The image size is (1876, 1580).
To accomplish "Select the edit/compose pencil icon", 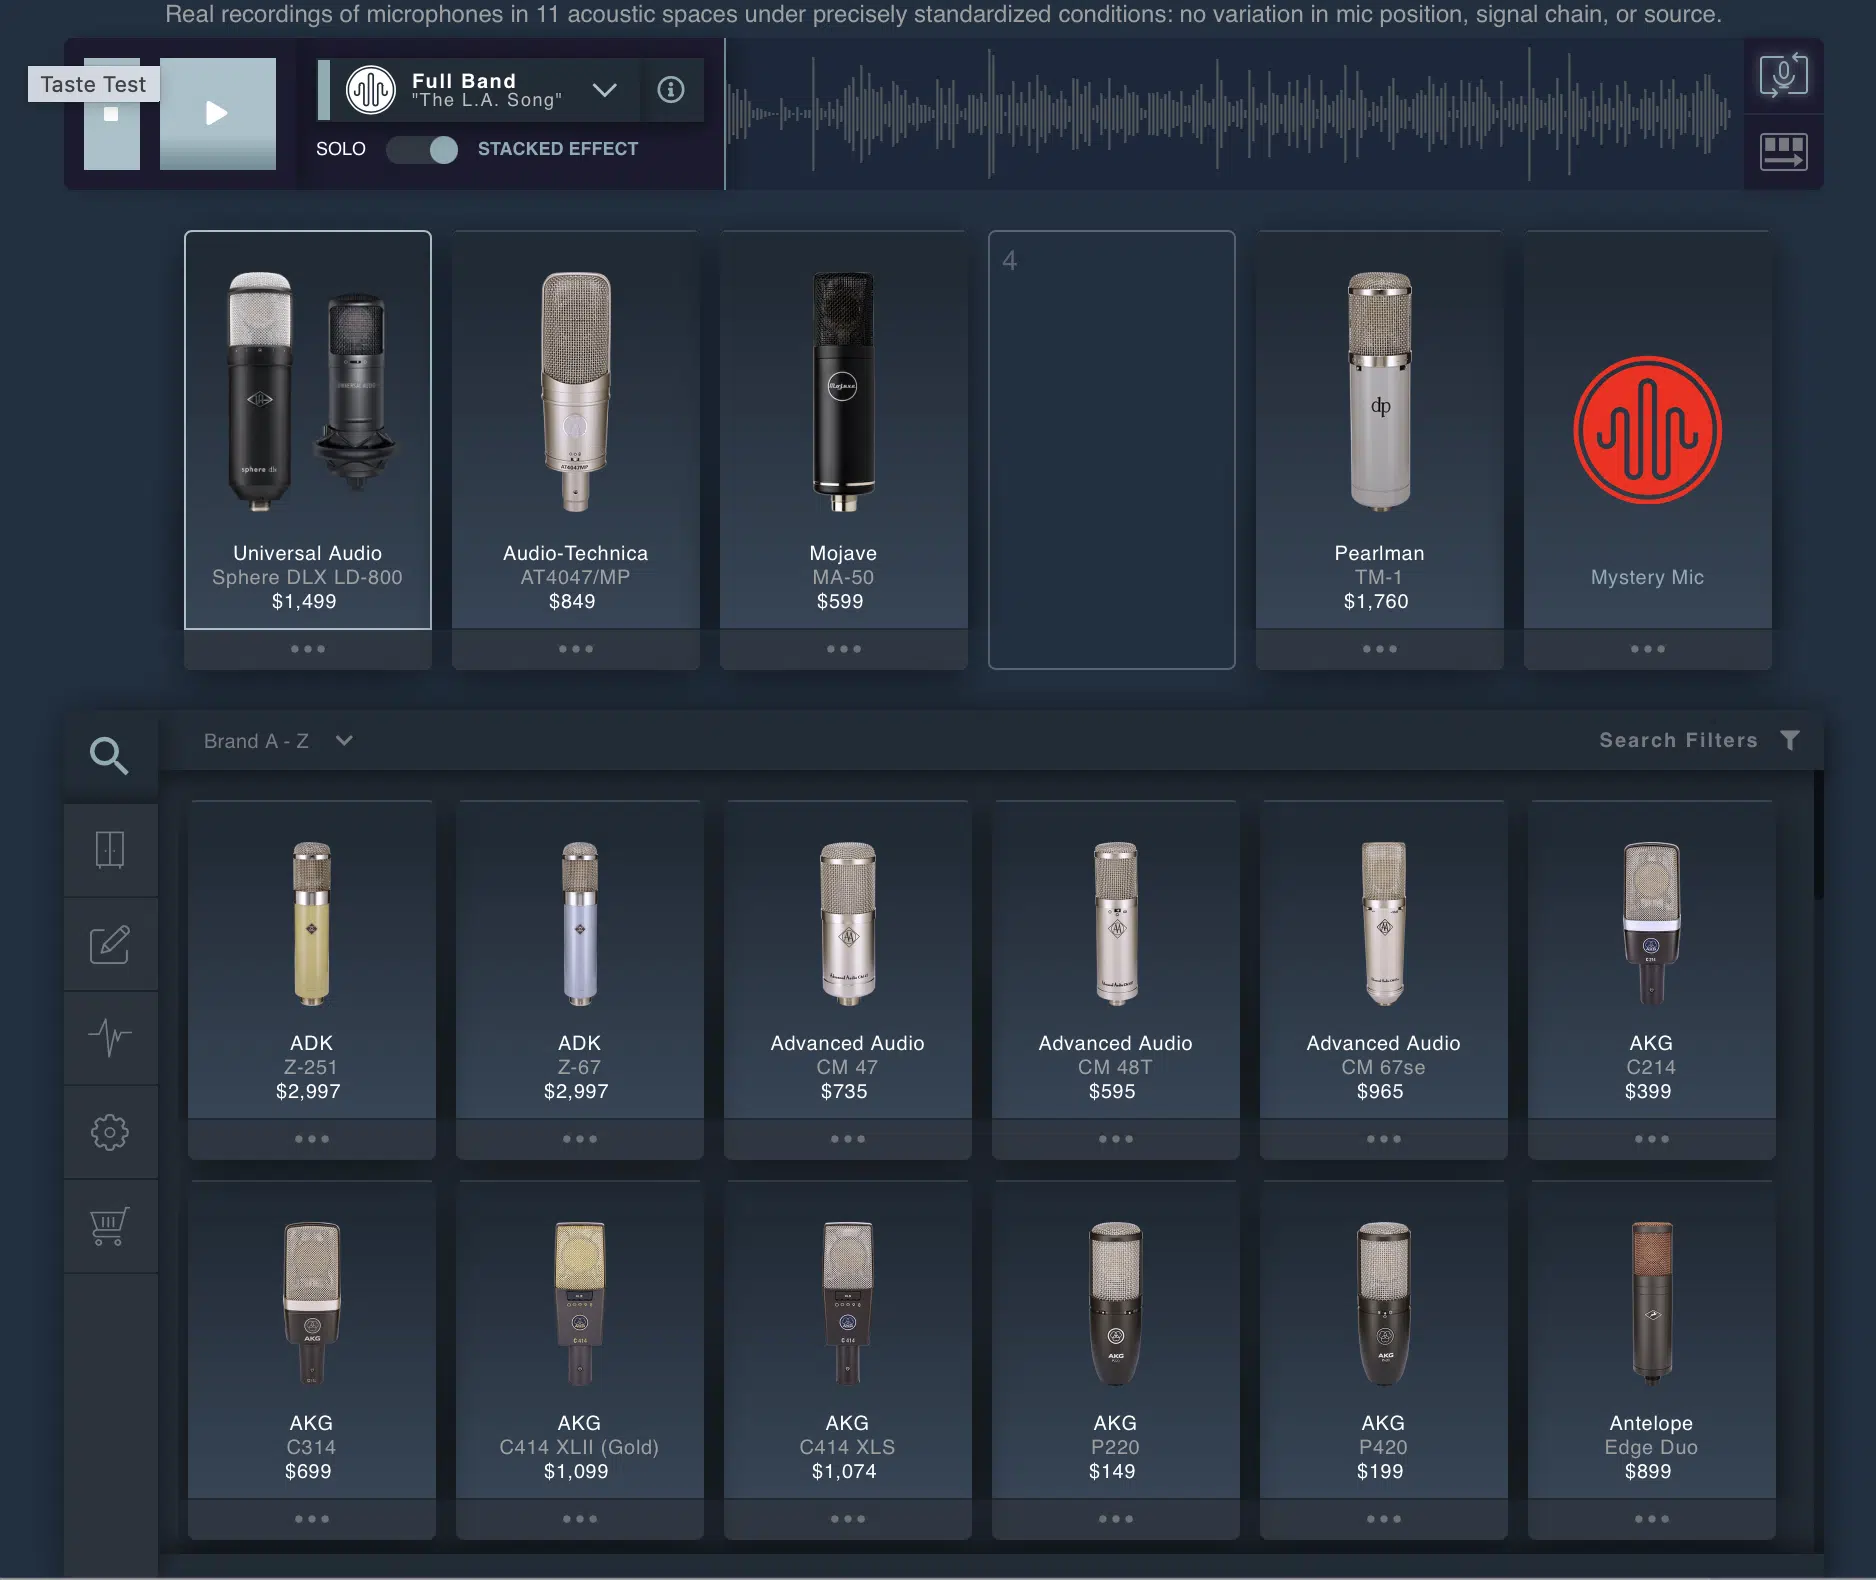I will 110,943.
